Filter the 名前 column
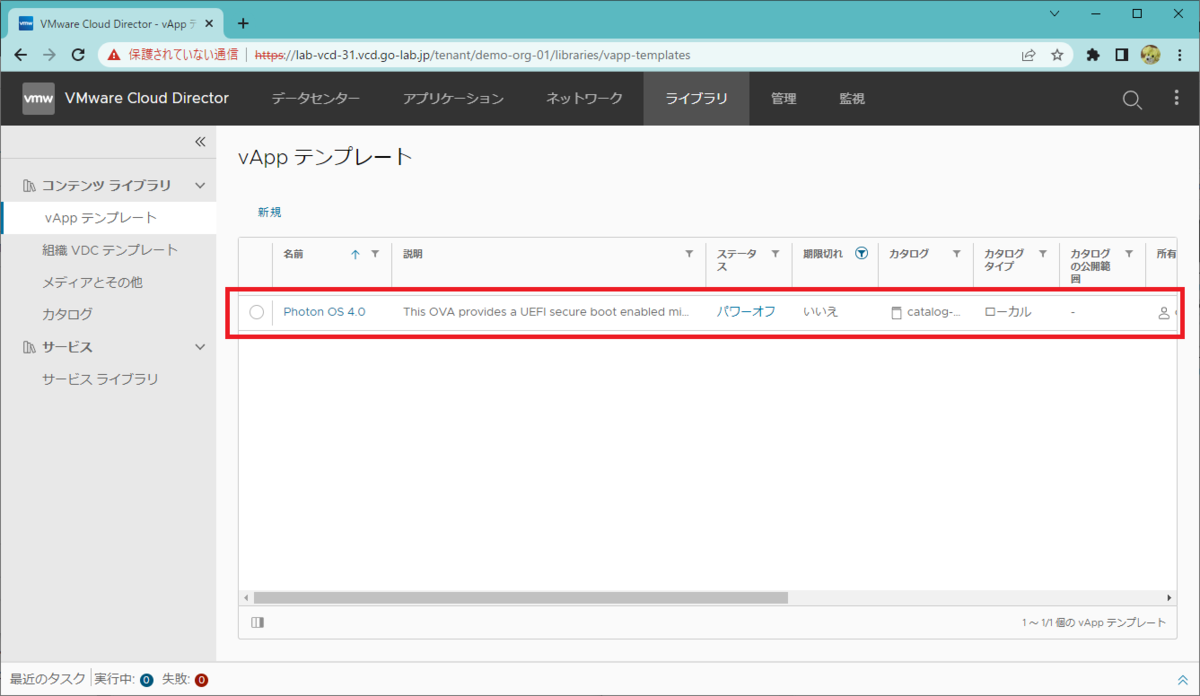 click(x=375, y=254)
